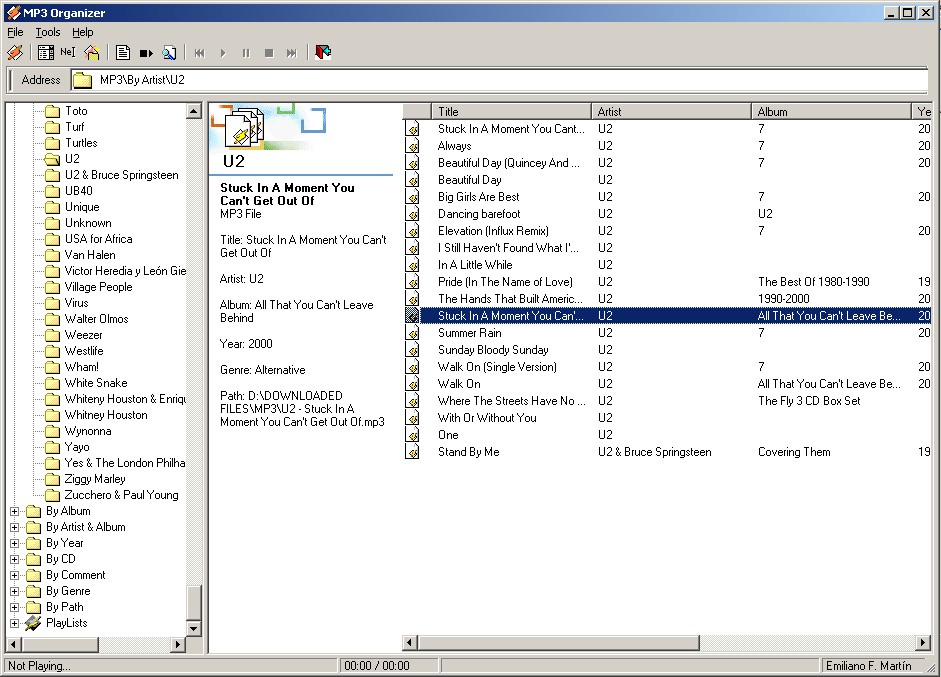Select the USA for Africa folder
Screen dimensions: 941x677
98,239
